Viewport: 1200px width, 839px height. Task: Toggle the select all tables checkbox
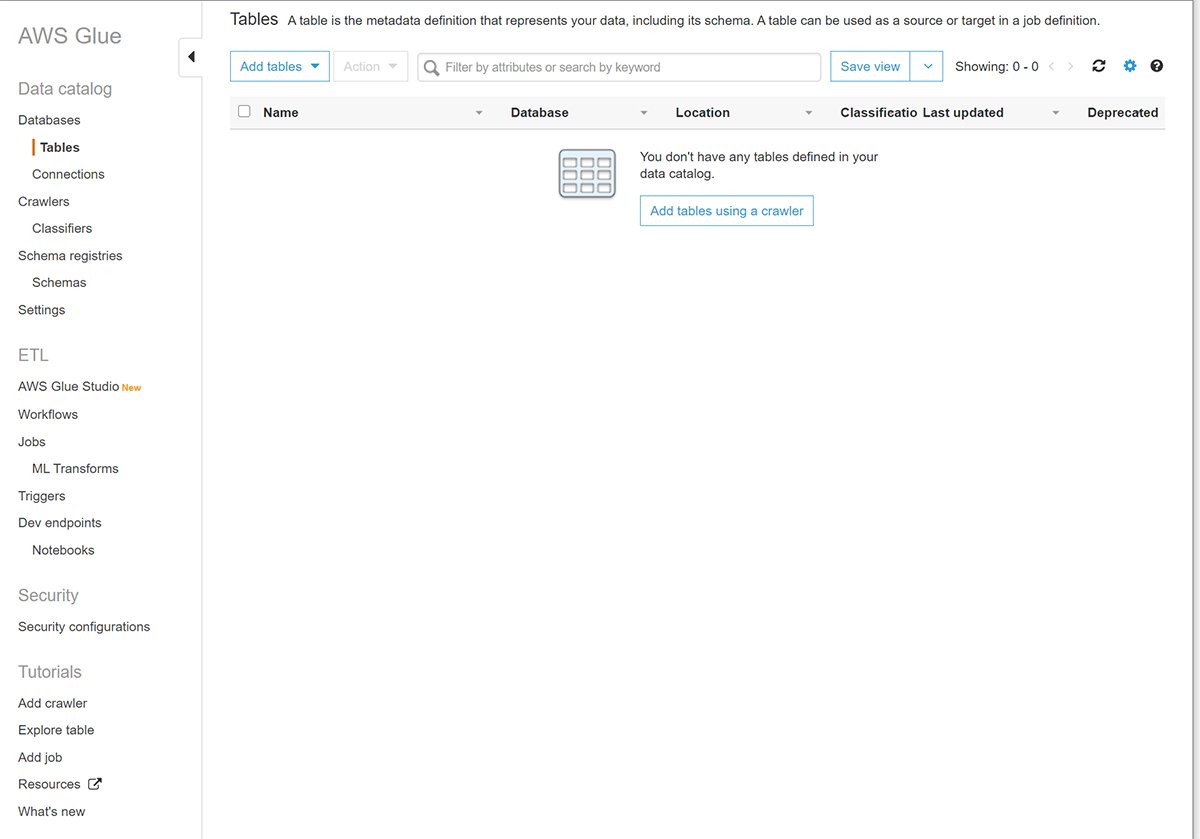click(x=244, y=112)
